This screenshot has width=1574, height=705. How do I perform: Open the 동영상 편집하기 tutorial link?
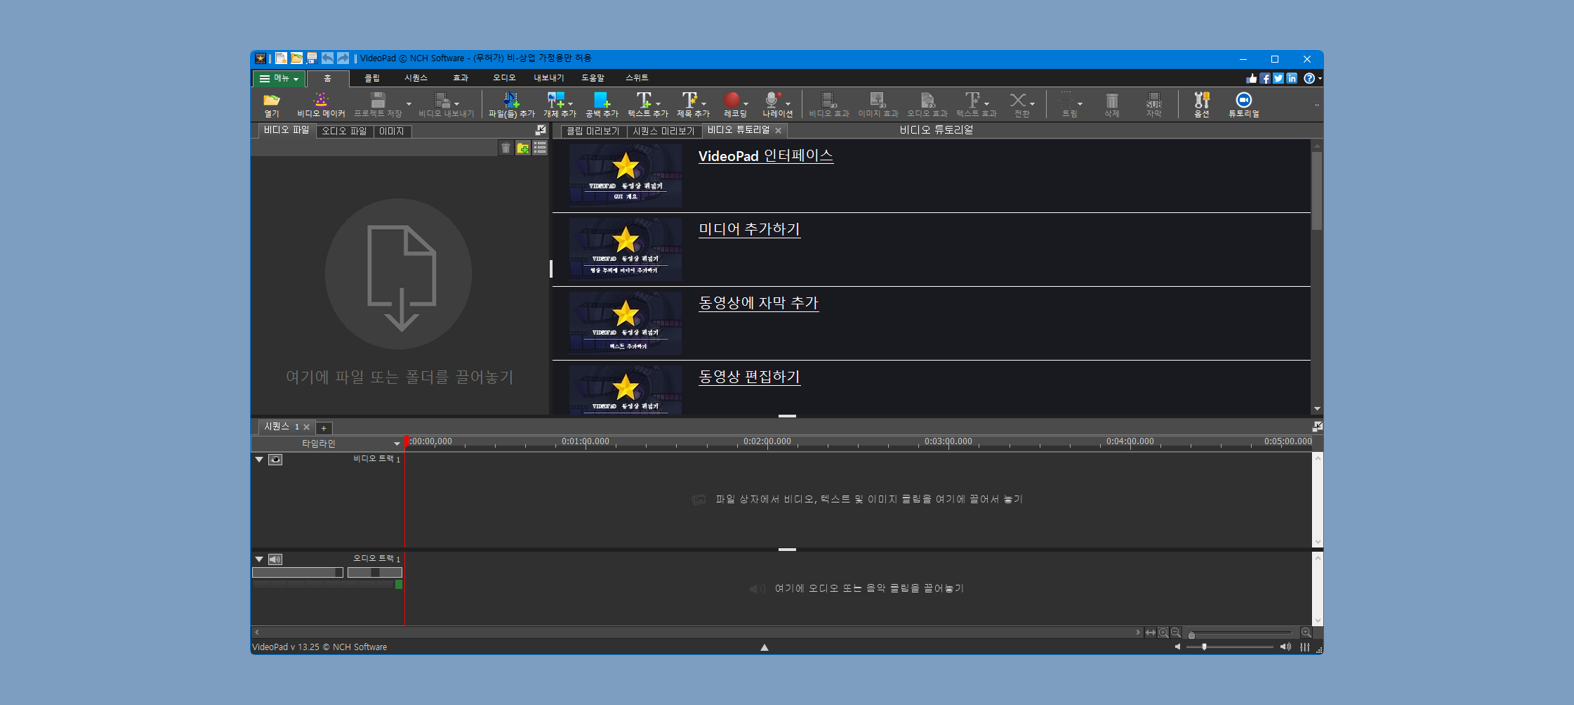pos(749,377)
